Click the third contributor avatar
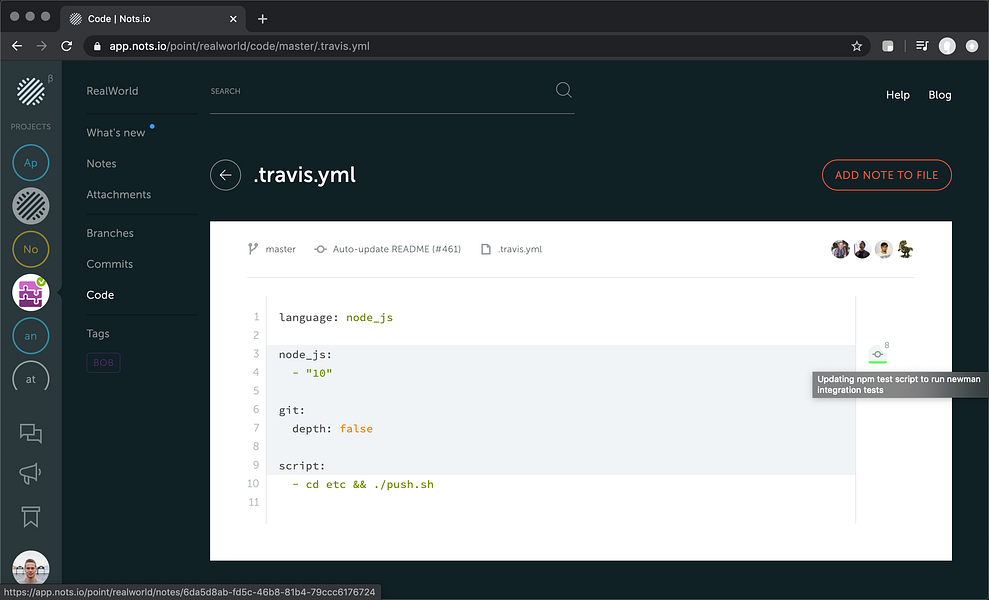Viewport: 989px width, 600px height. pyautogui.click(x=884, y=249)
